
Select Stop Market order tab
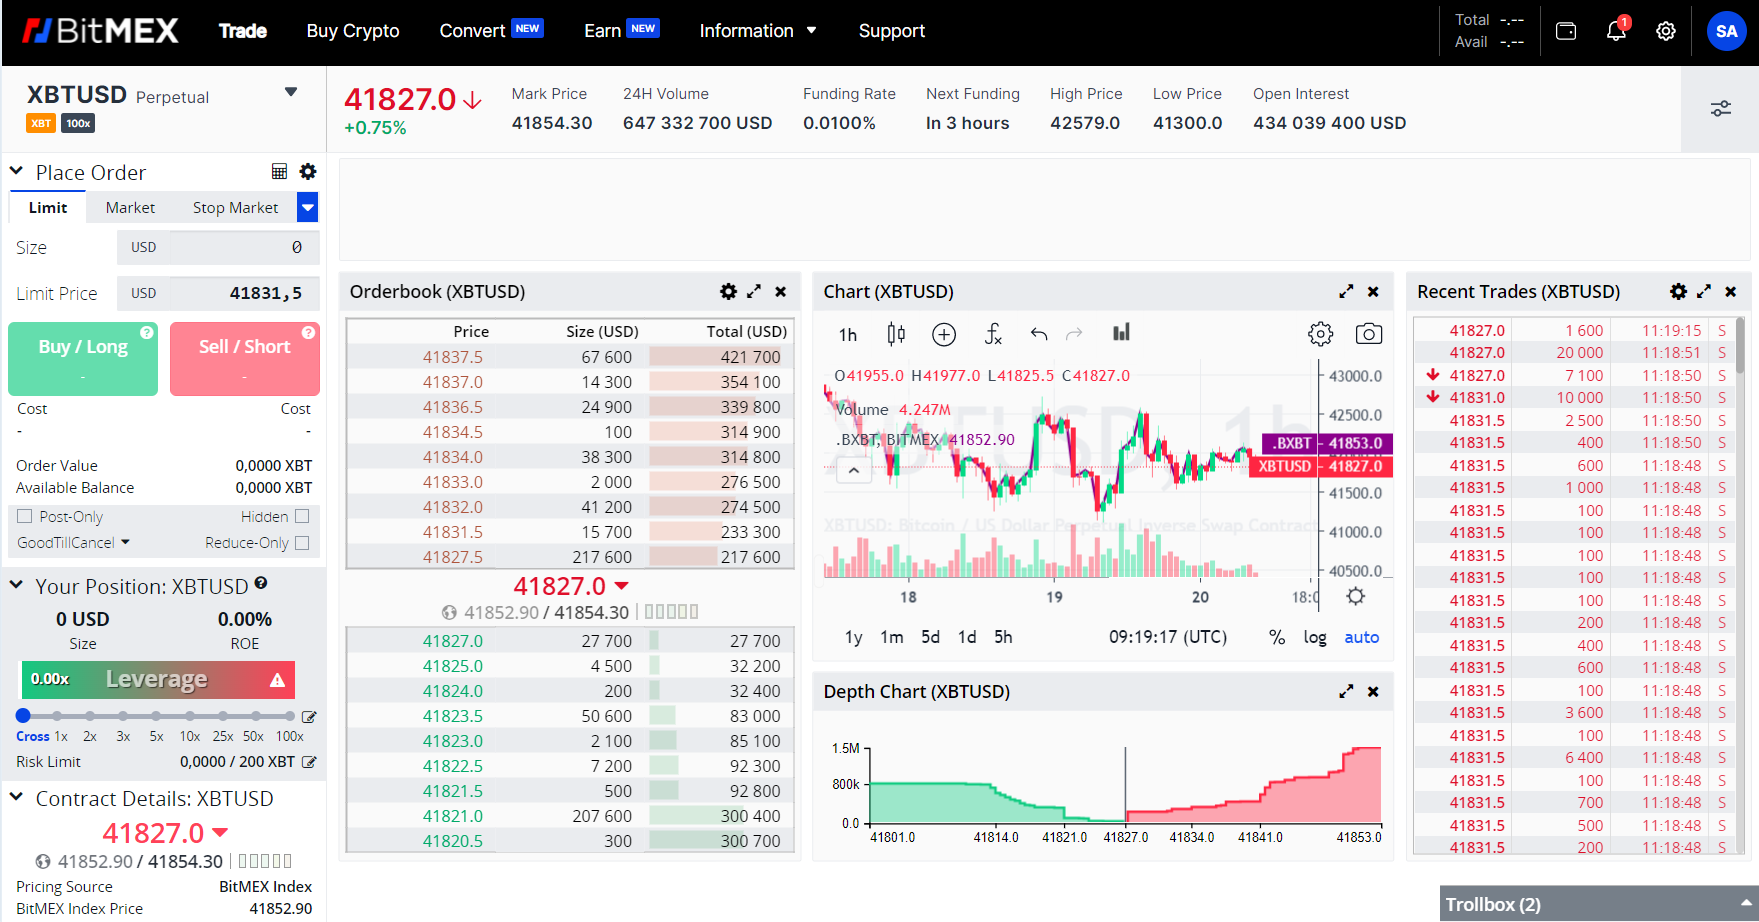[x=236, y=207]
